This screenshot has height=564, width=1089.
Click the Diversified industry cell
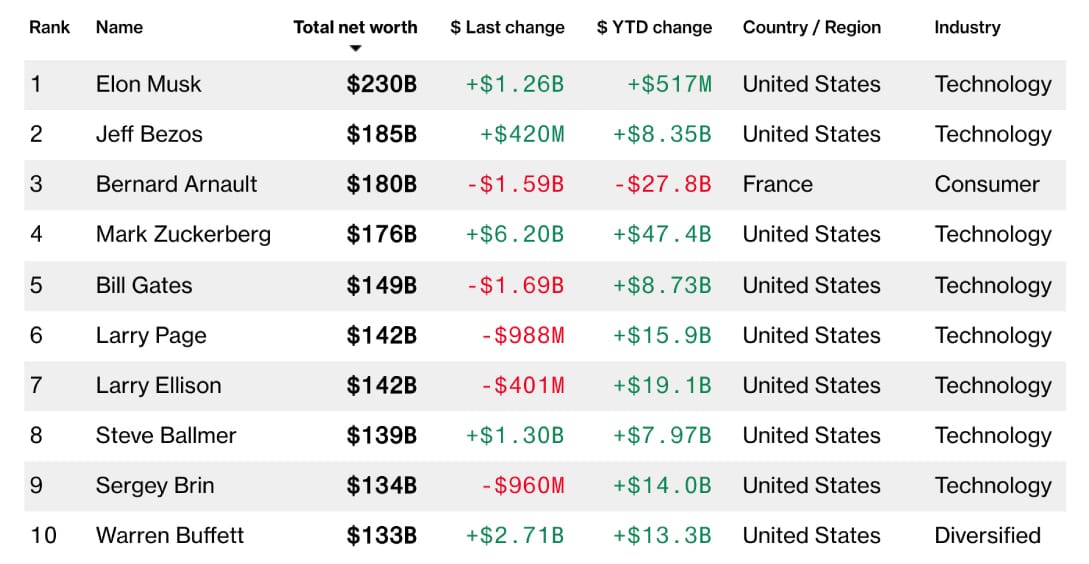[988, 535]
